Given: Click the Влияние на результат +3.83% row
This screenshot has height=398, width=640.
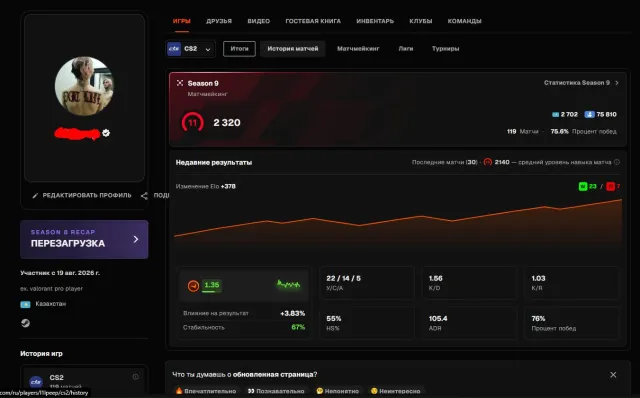Looking at the screenshot, I should pyautogui.click(x=244, y=314).
